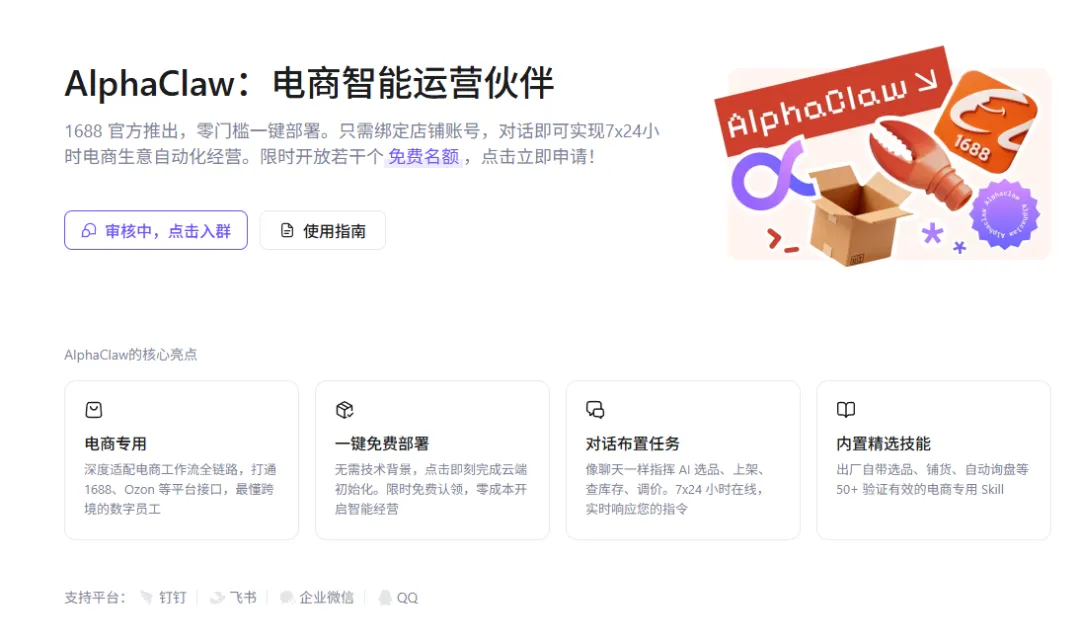Click the AlphaClaw main heading title
1080x644 pixels.
pos(309,83)
